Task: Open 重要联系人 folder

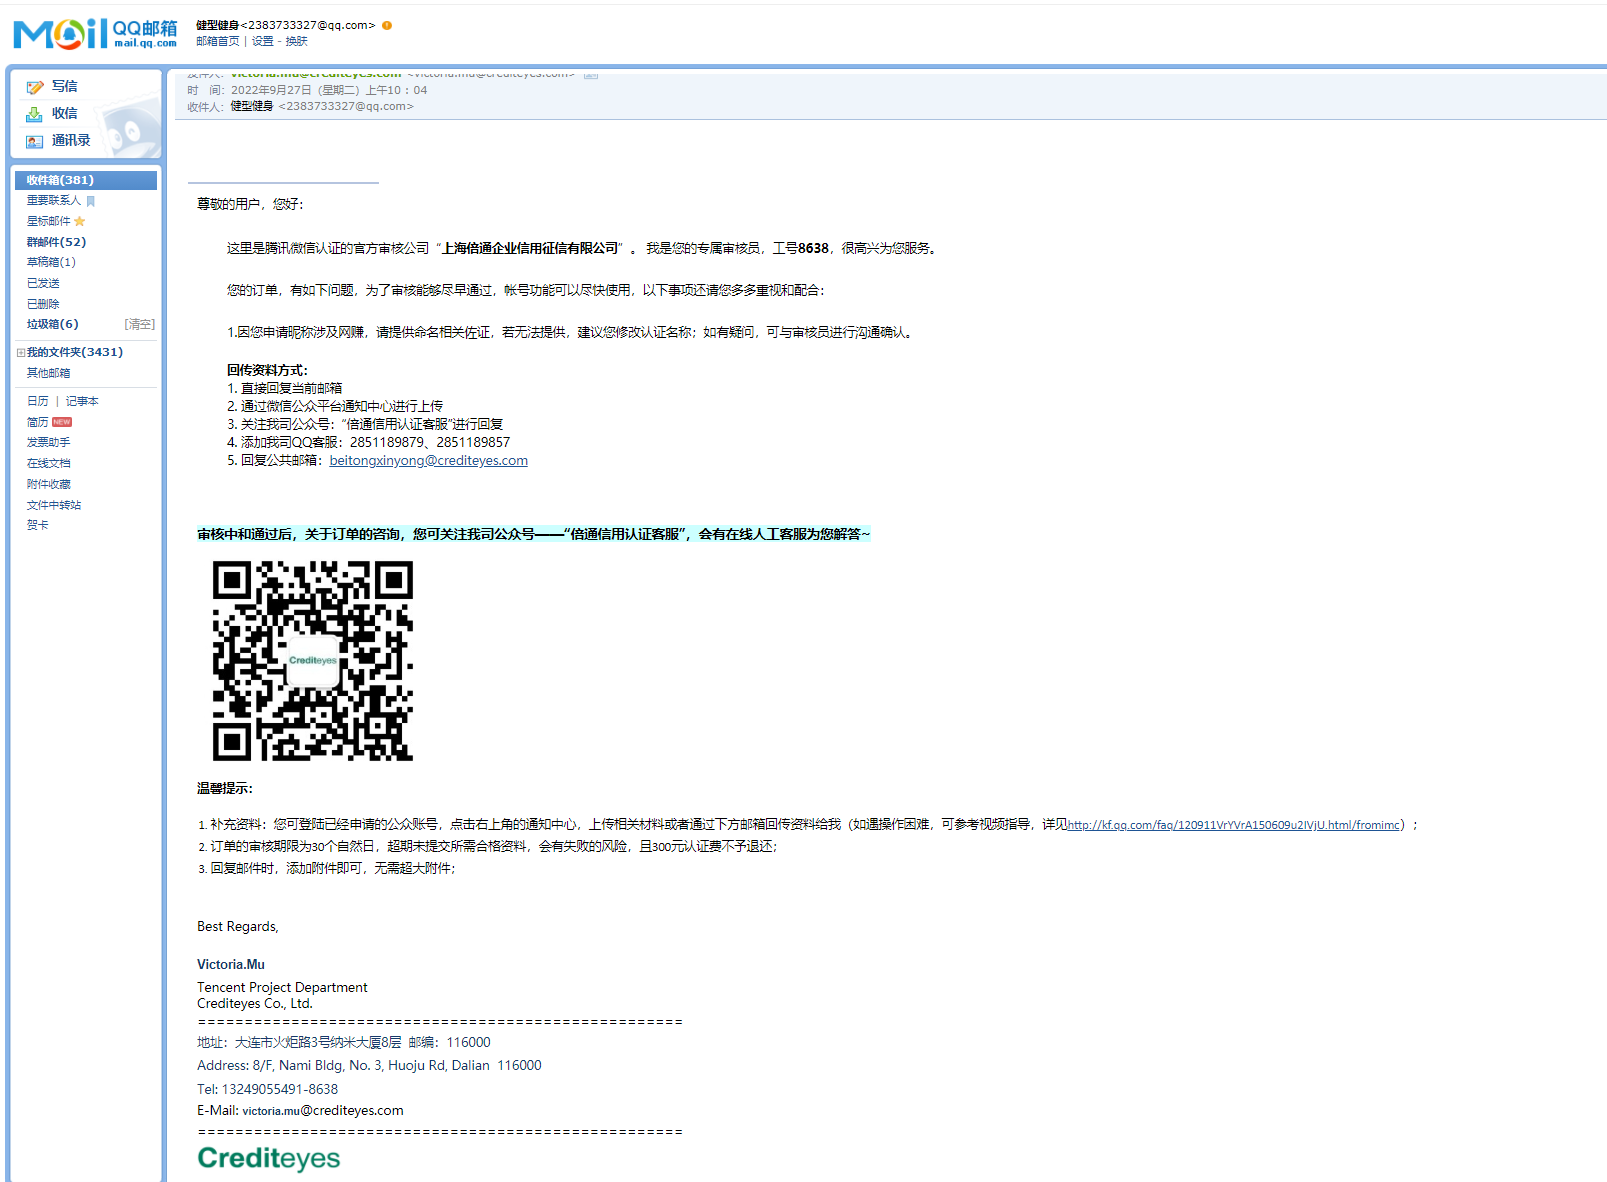Action: (54, 201)
